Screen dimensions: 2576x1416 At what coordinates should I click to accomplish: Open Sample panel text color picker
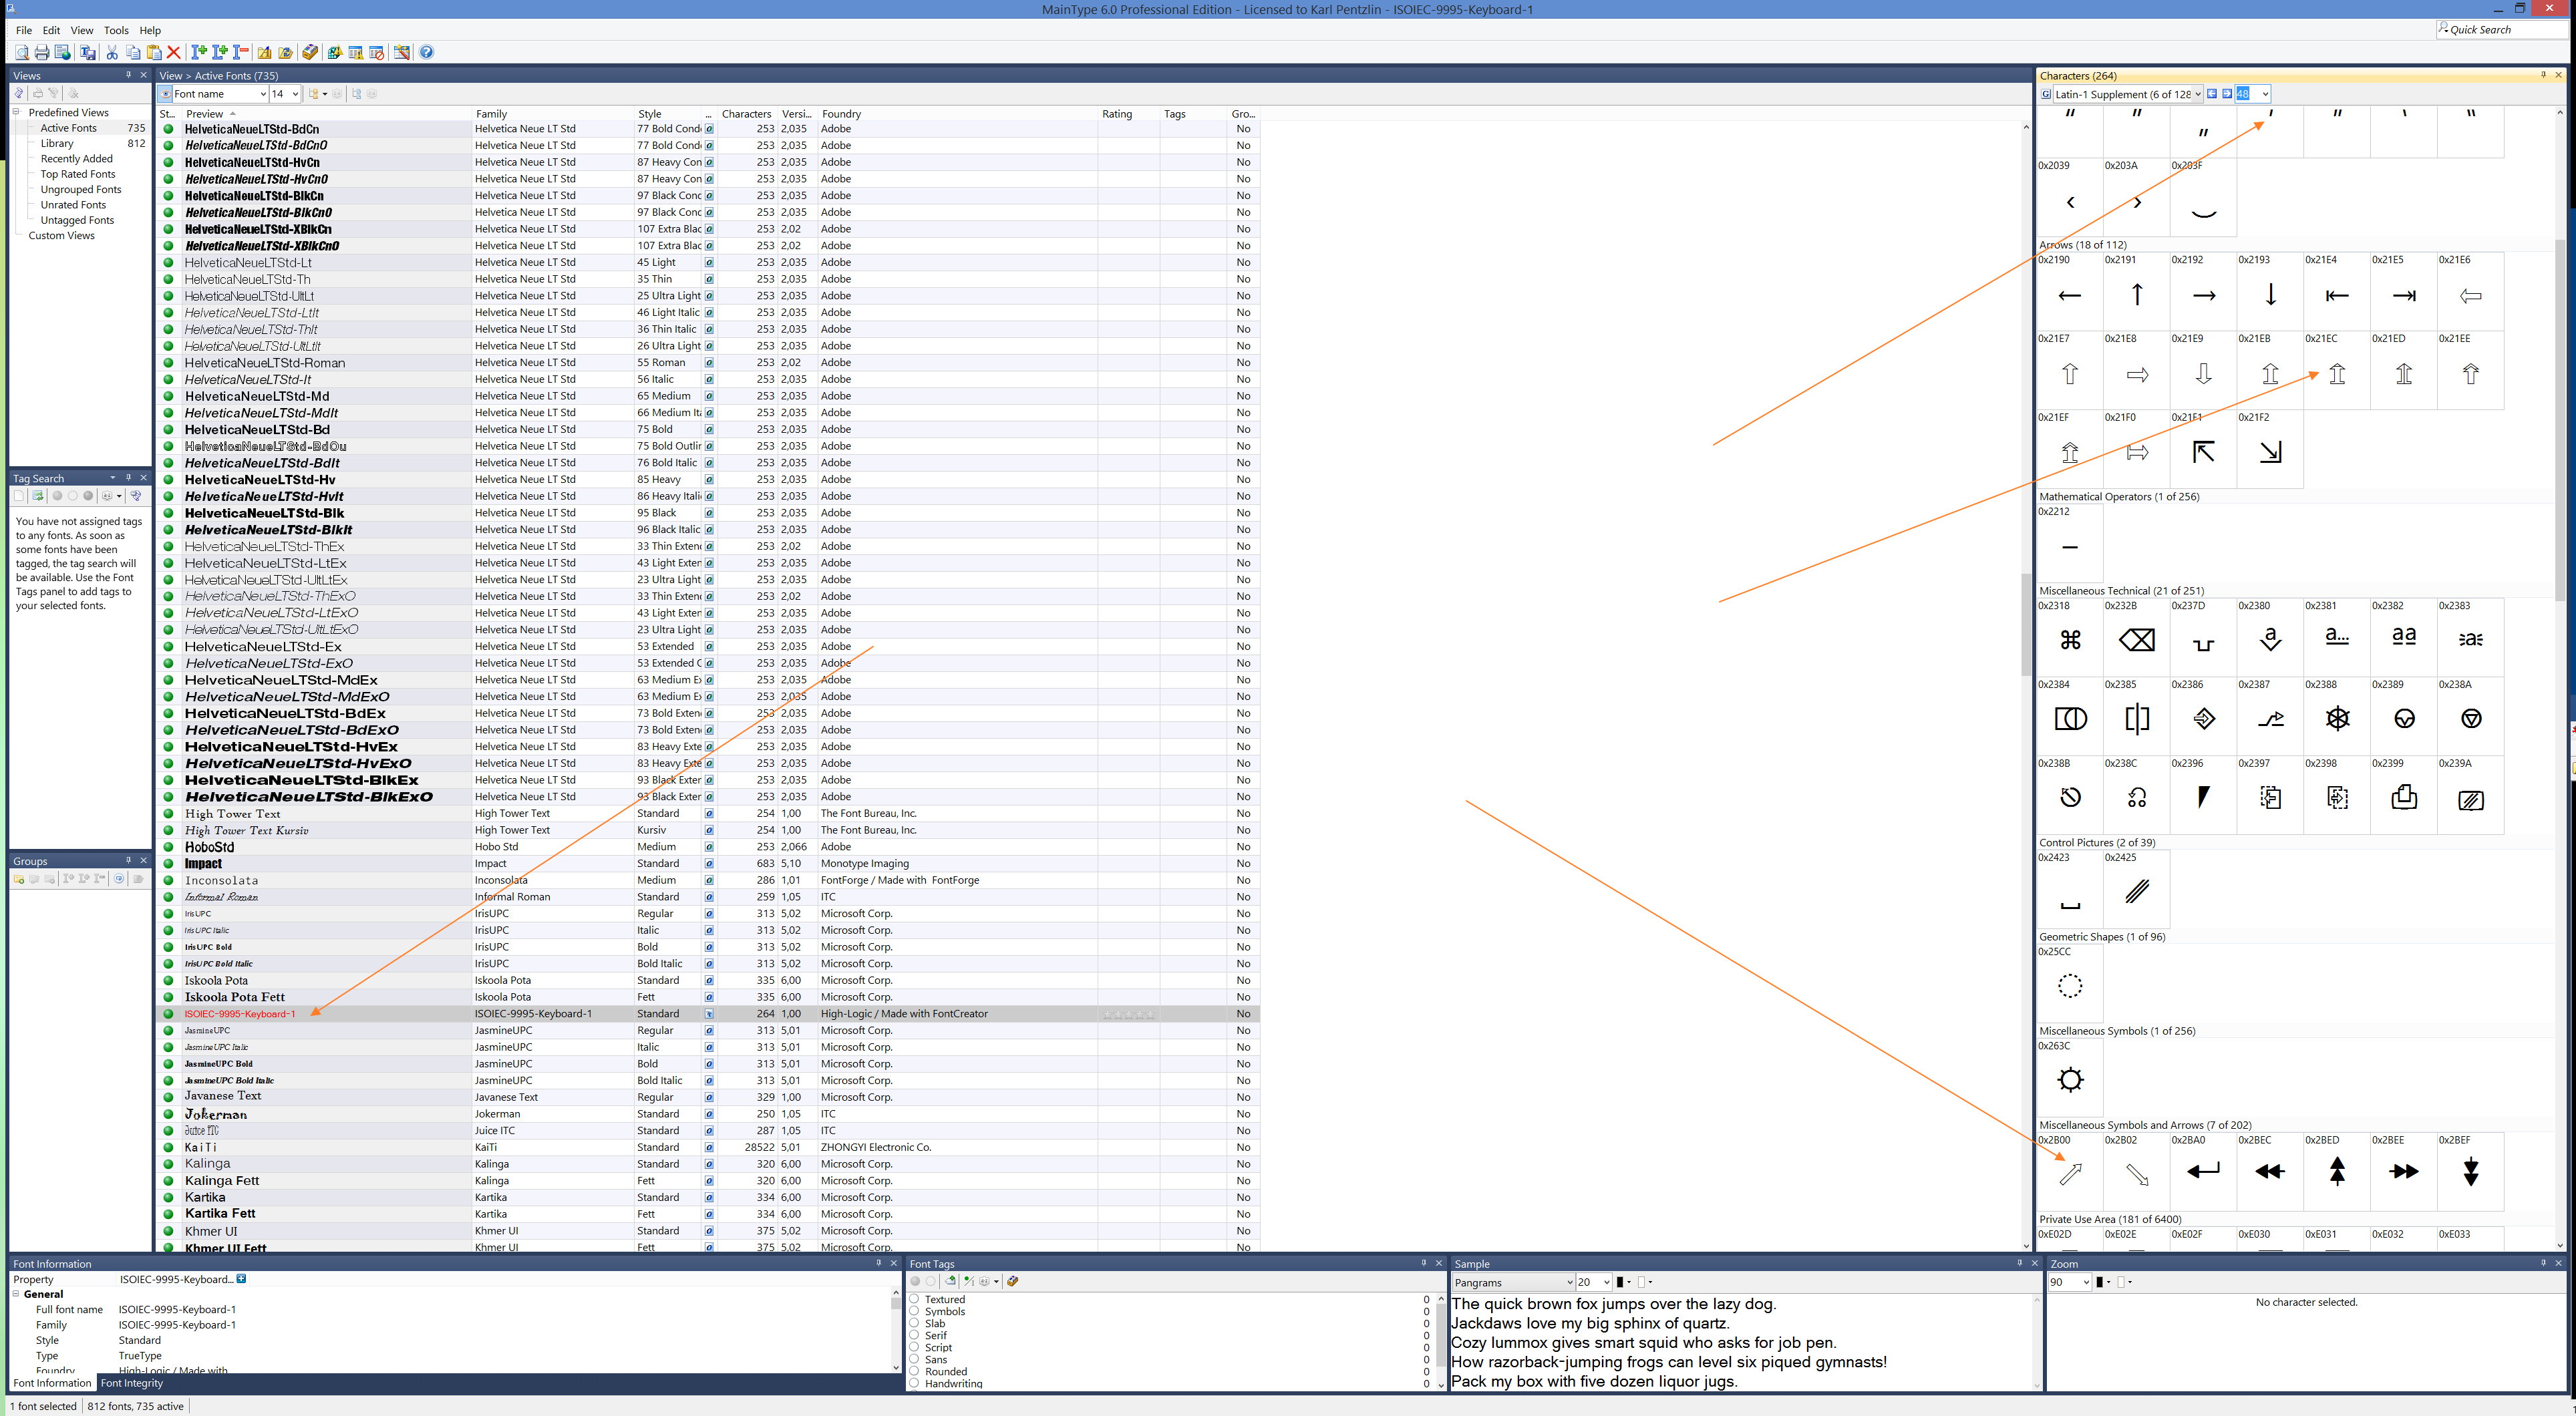1623,1282
